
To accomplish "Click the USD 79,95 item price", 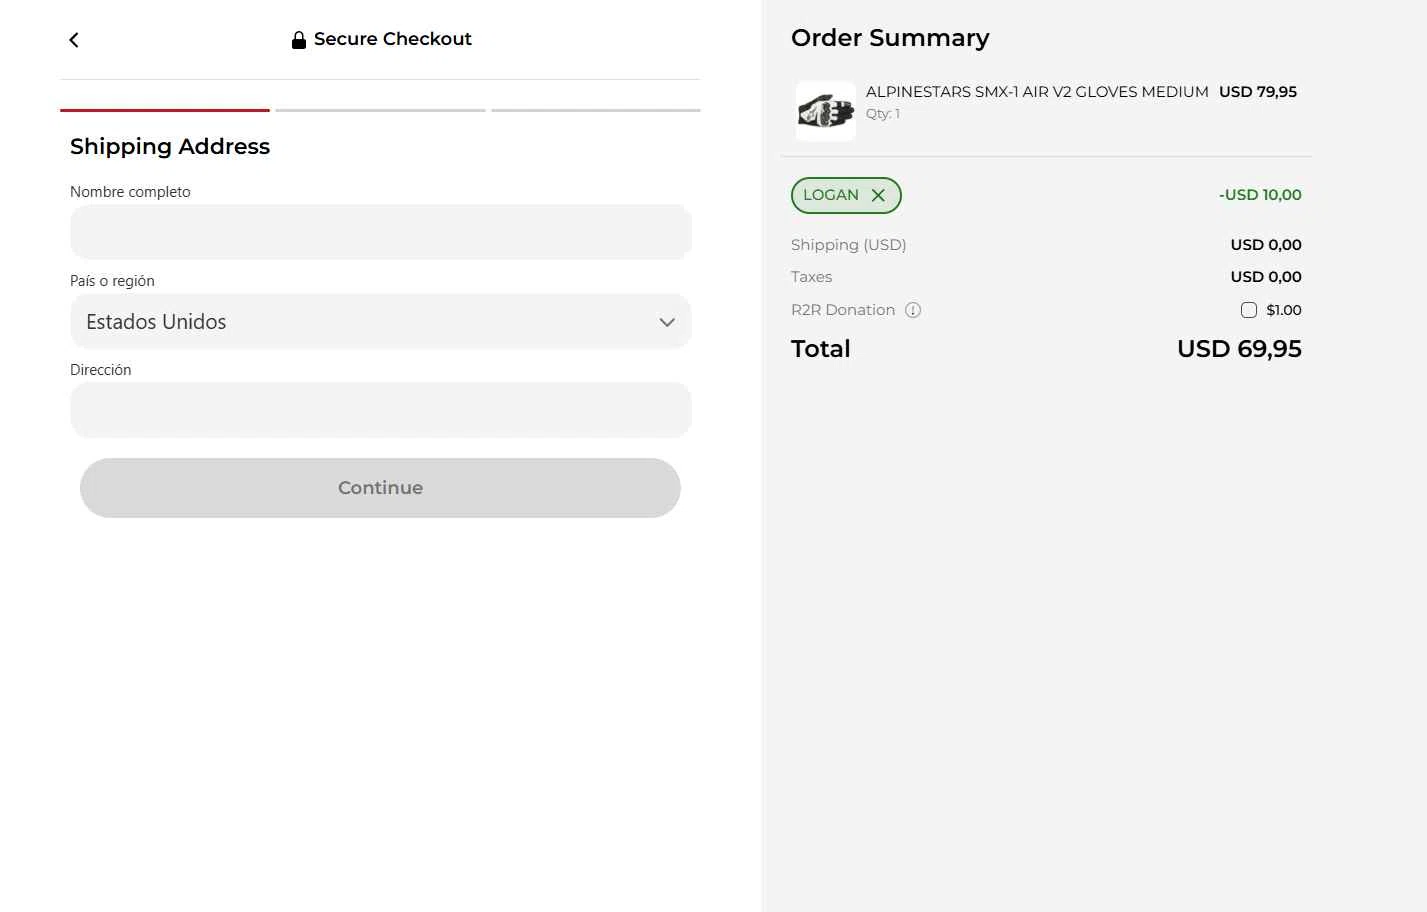I will (x=1258, y=92).
